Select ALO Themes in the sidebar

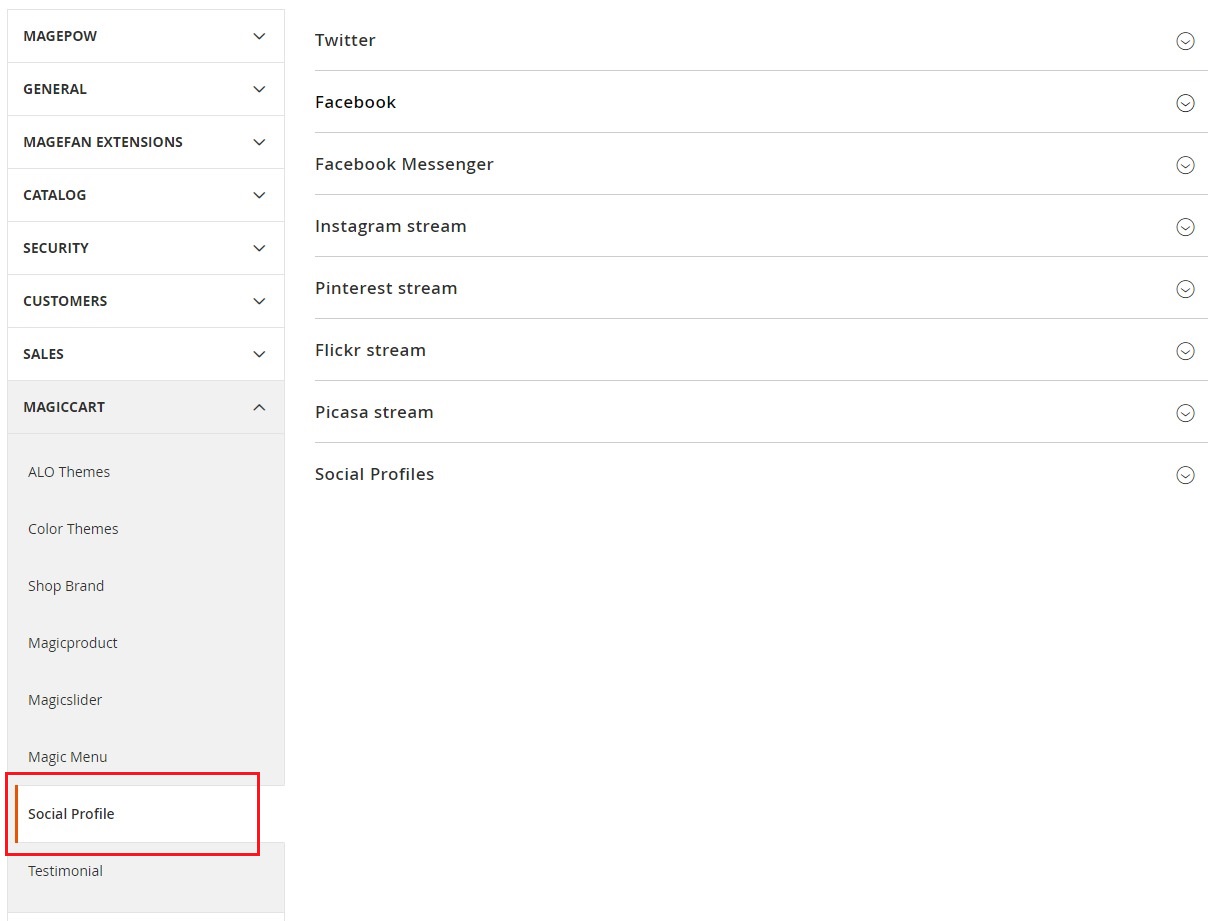tap(69, 472)
